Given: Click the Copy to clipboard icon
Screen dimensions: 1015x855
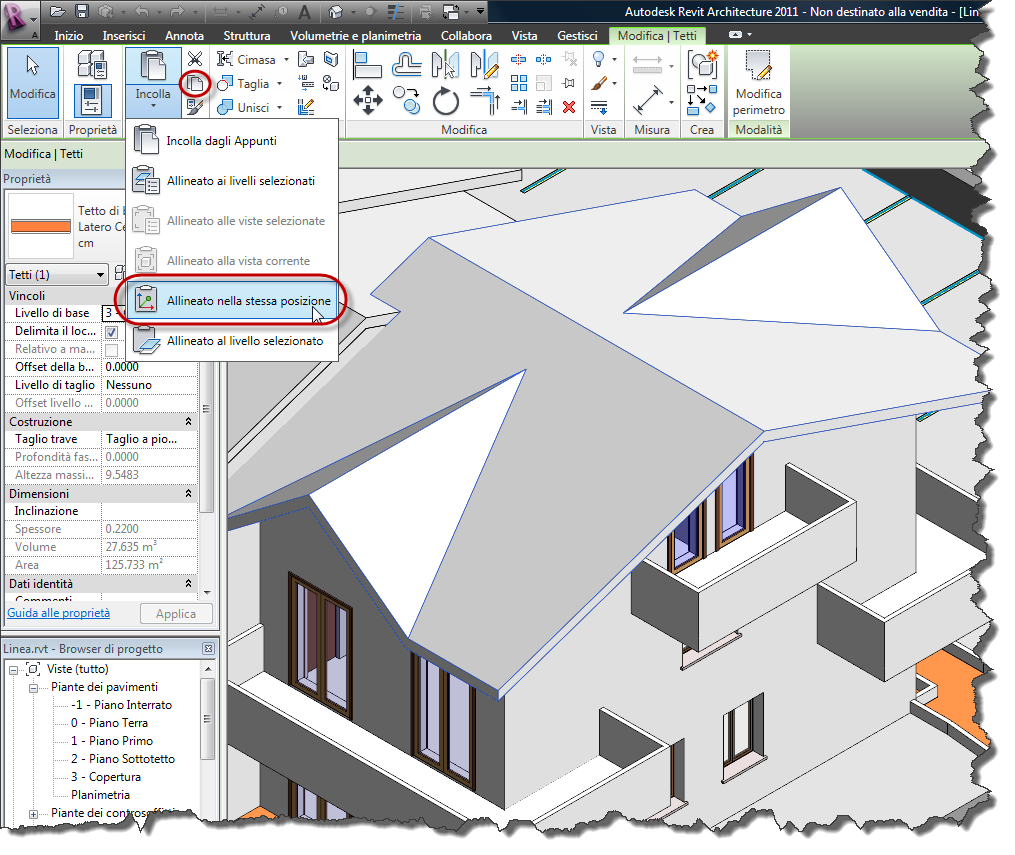Looking at the screenshot, I should 195,83.
